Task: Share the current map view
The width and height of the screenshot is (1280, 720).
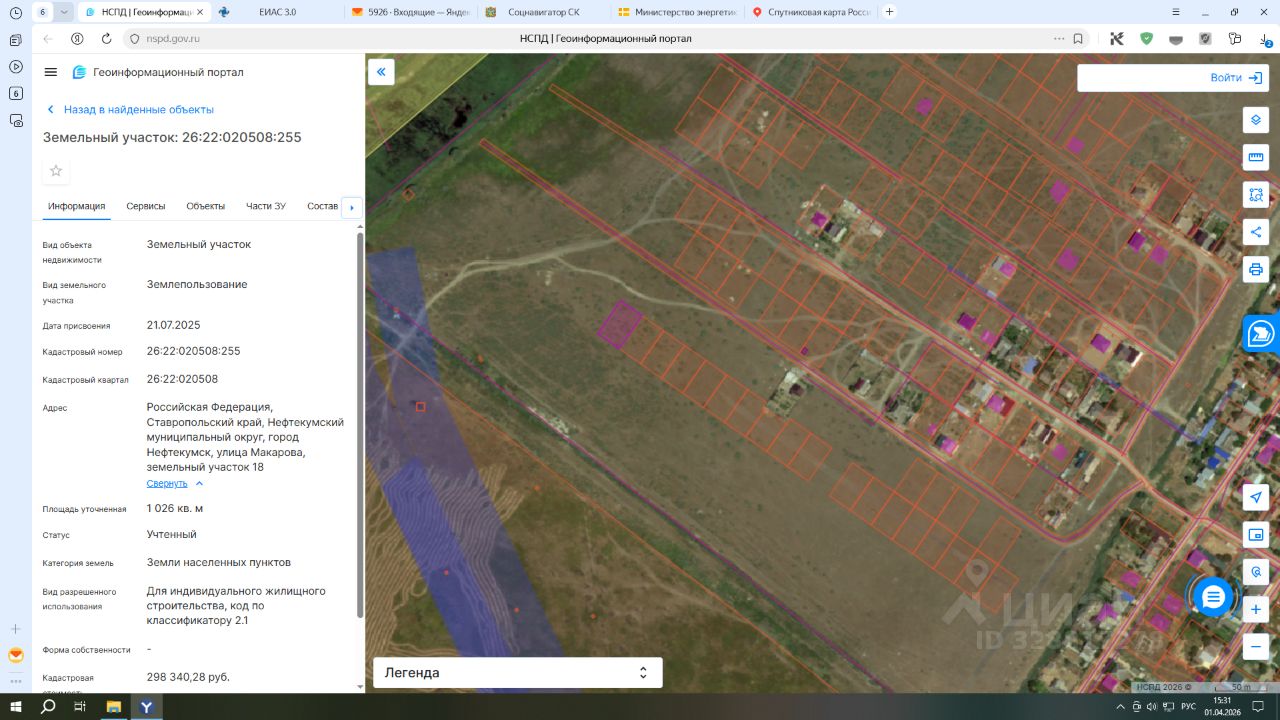Action: click(1256, 232)
